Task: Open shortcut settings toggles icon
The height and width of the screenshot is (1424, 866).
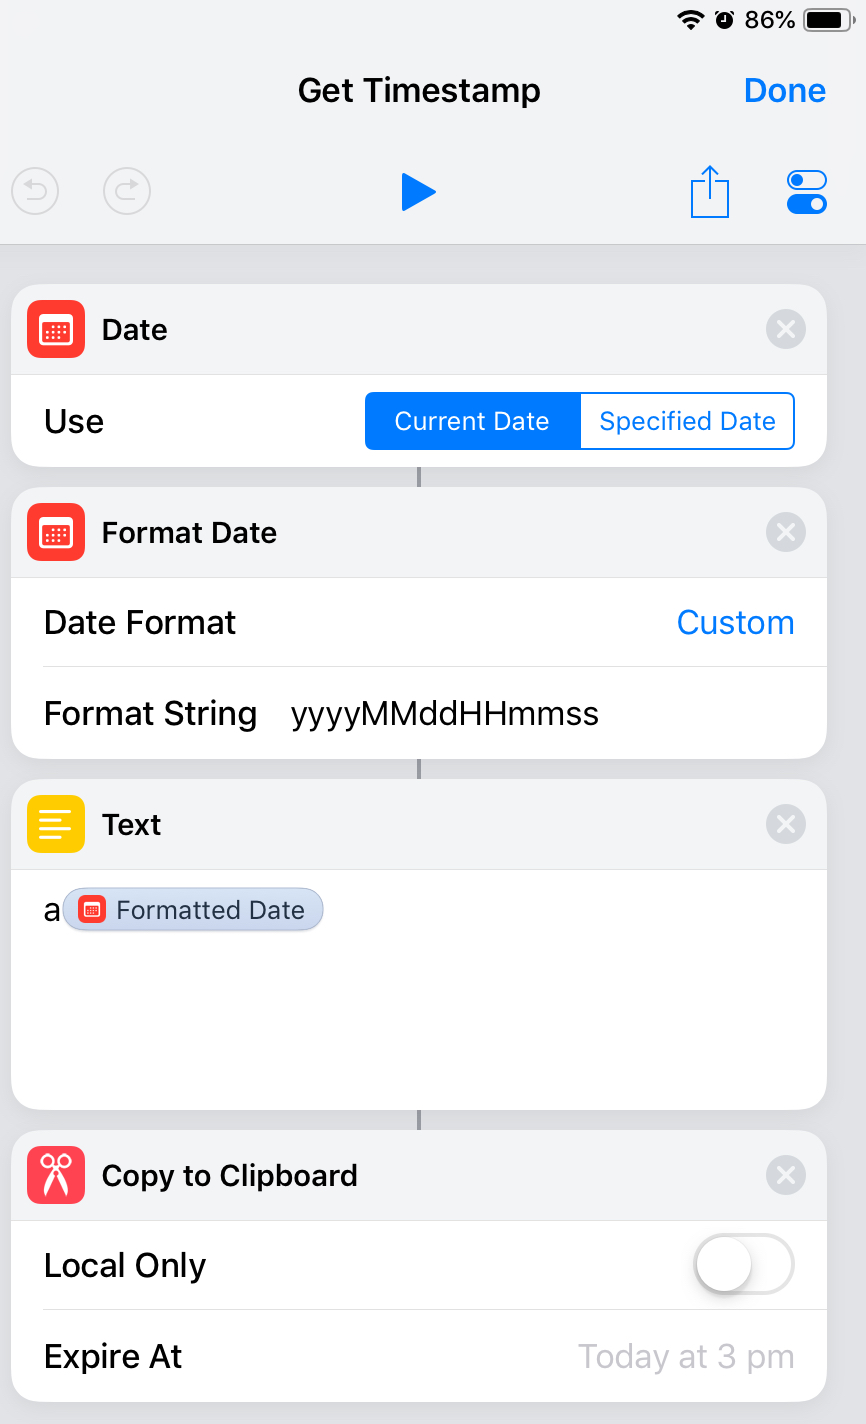Action: [807, 192]
